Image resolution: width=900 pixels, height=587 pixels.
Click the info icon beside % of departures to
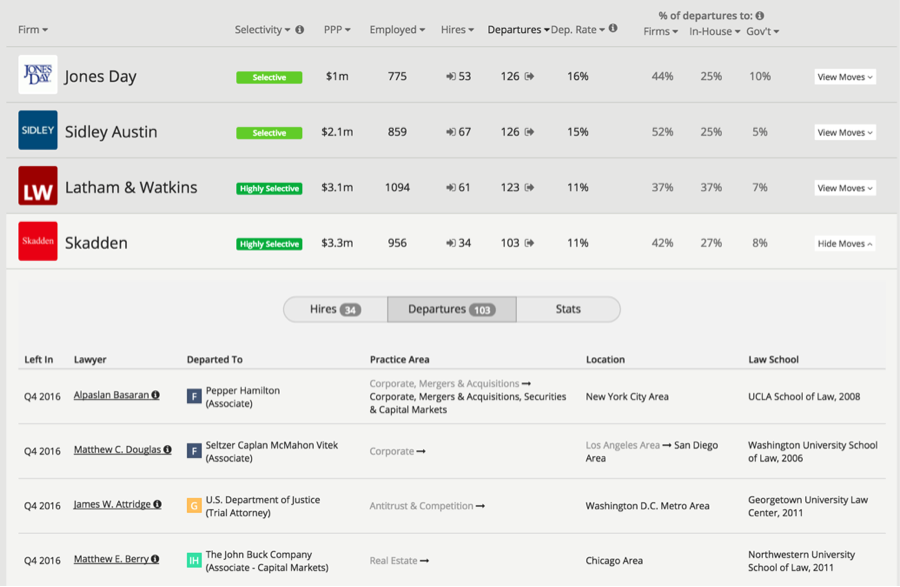click(760, 15)
